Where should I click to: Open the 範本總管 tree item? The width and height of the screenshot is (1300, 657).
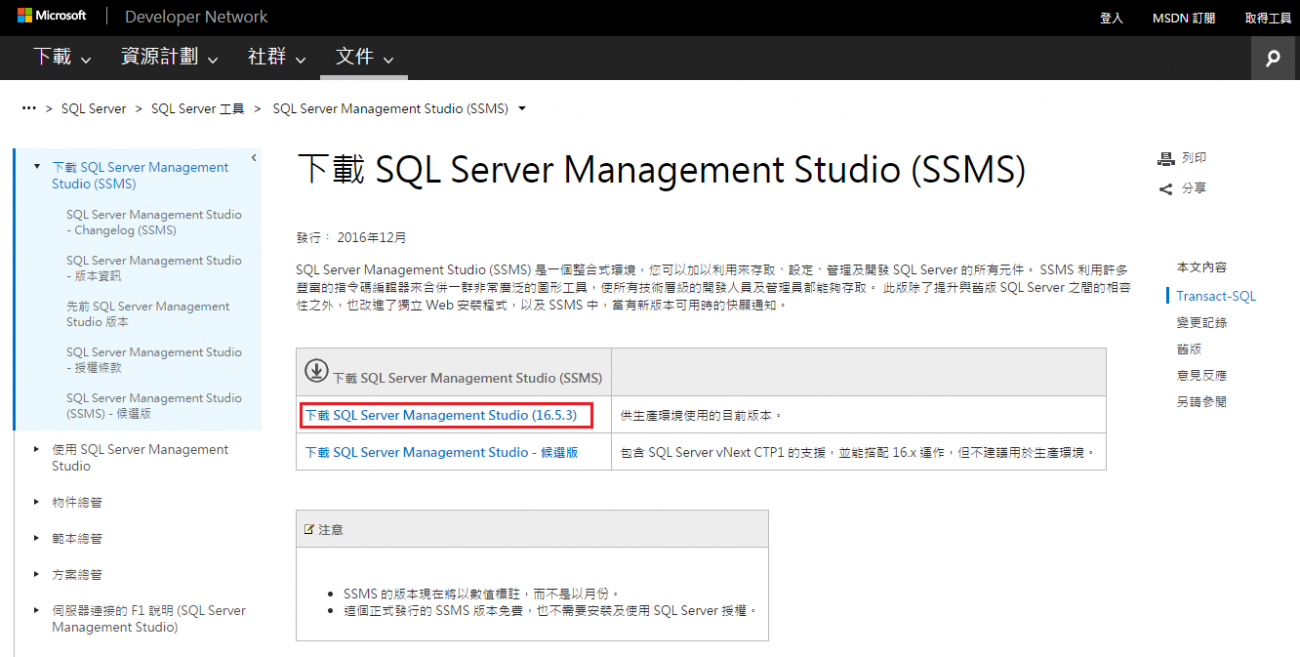(x=77, y=538)
